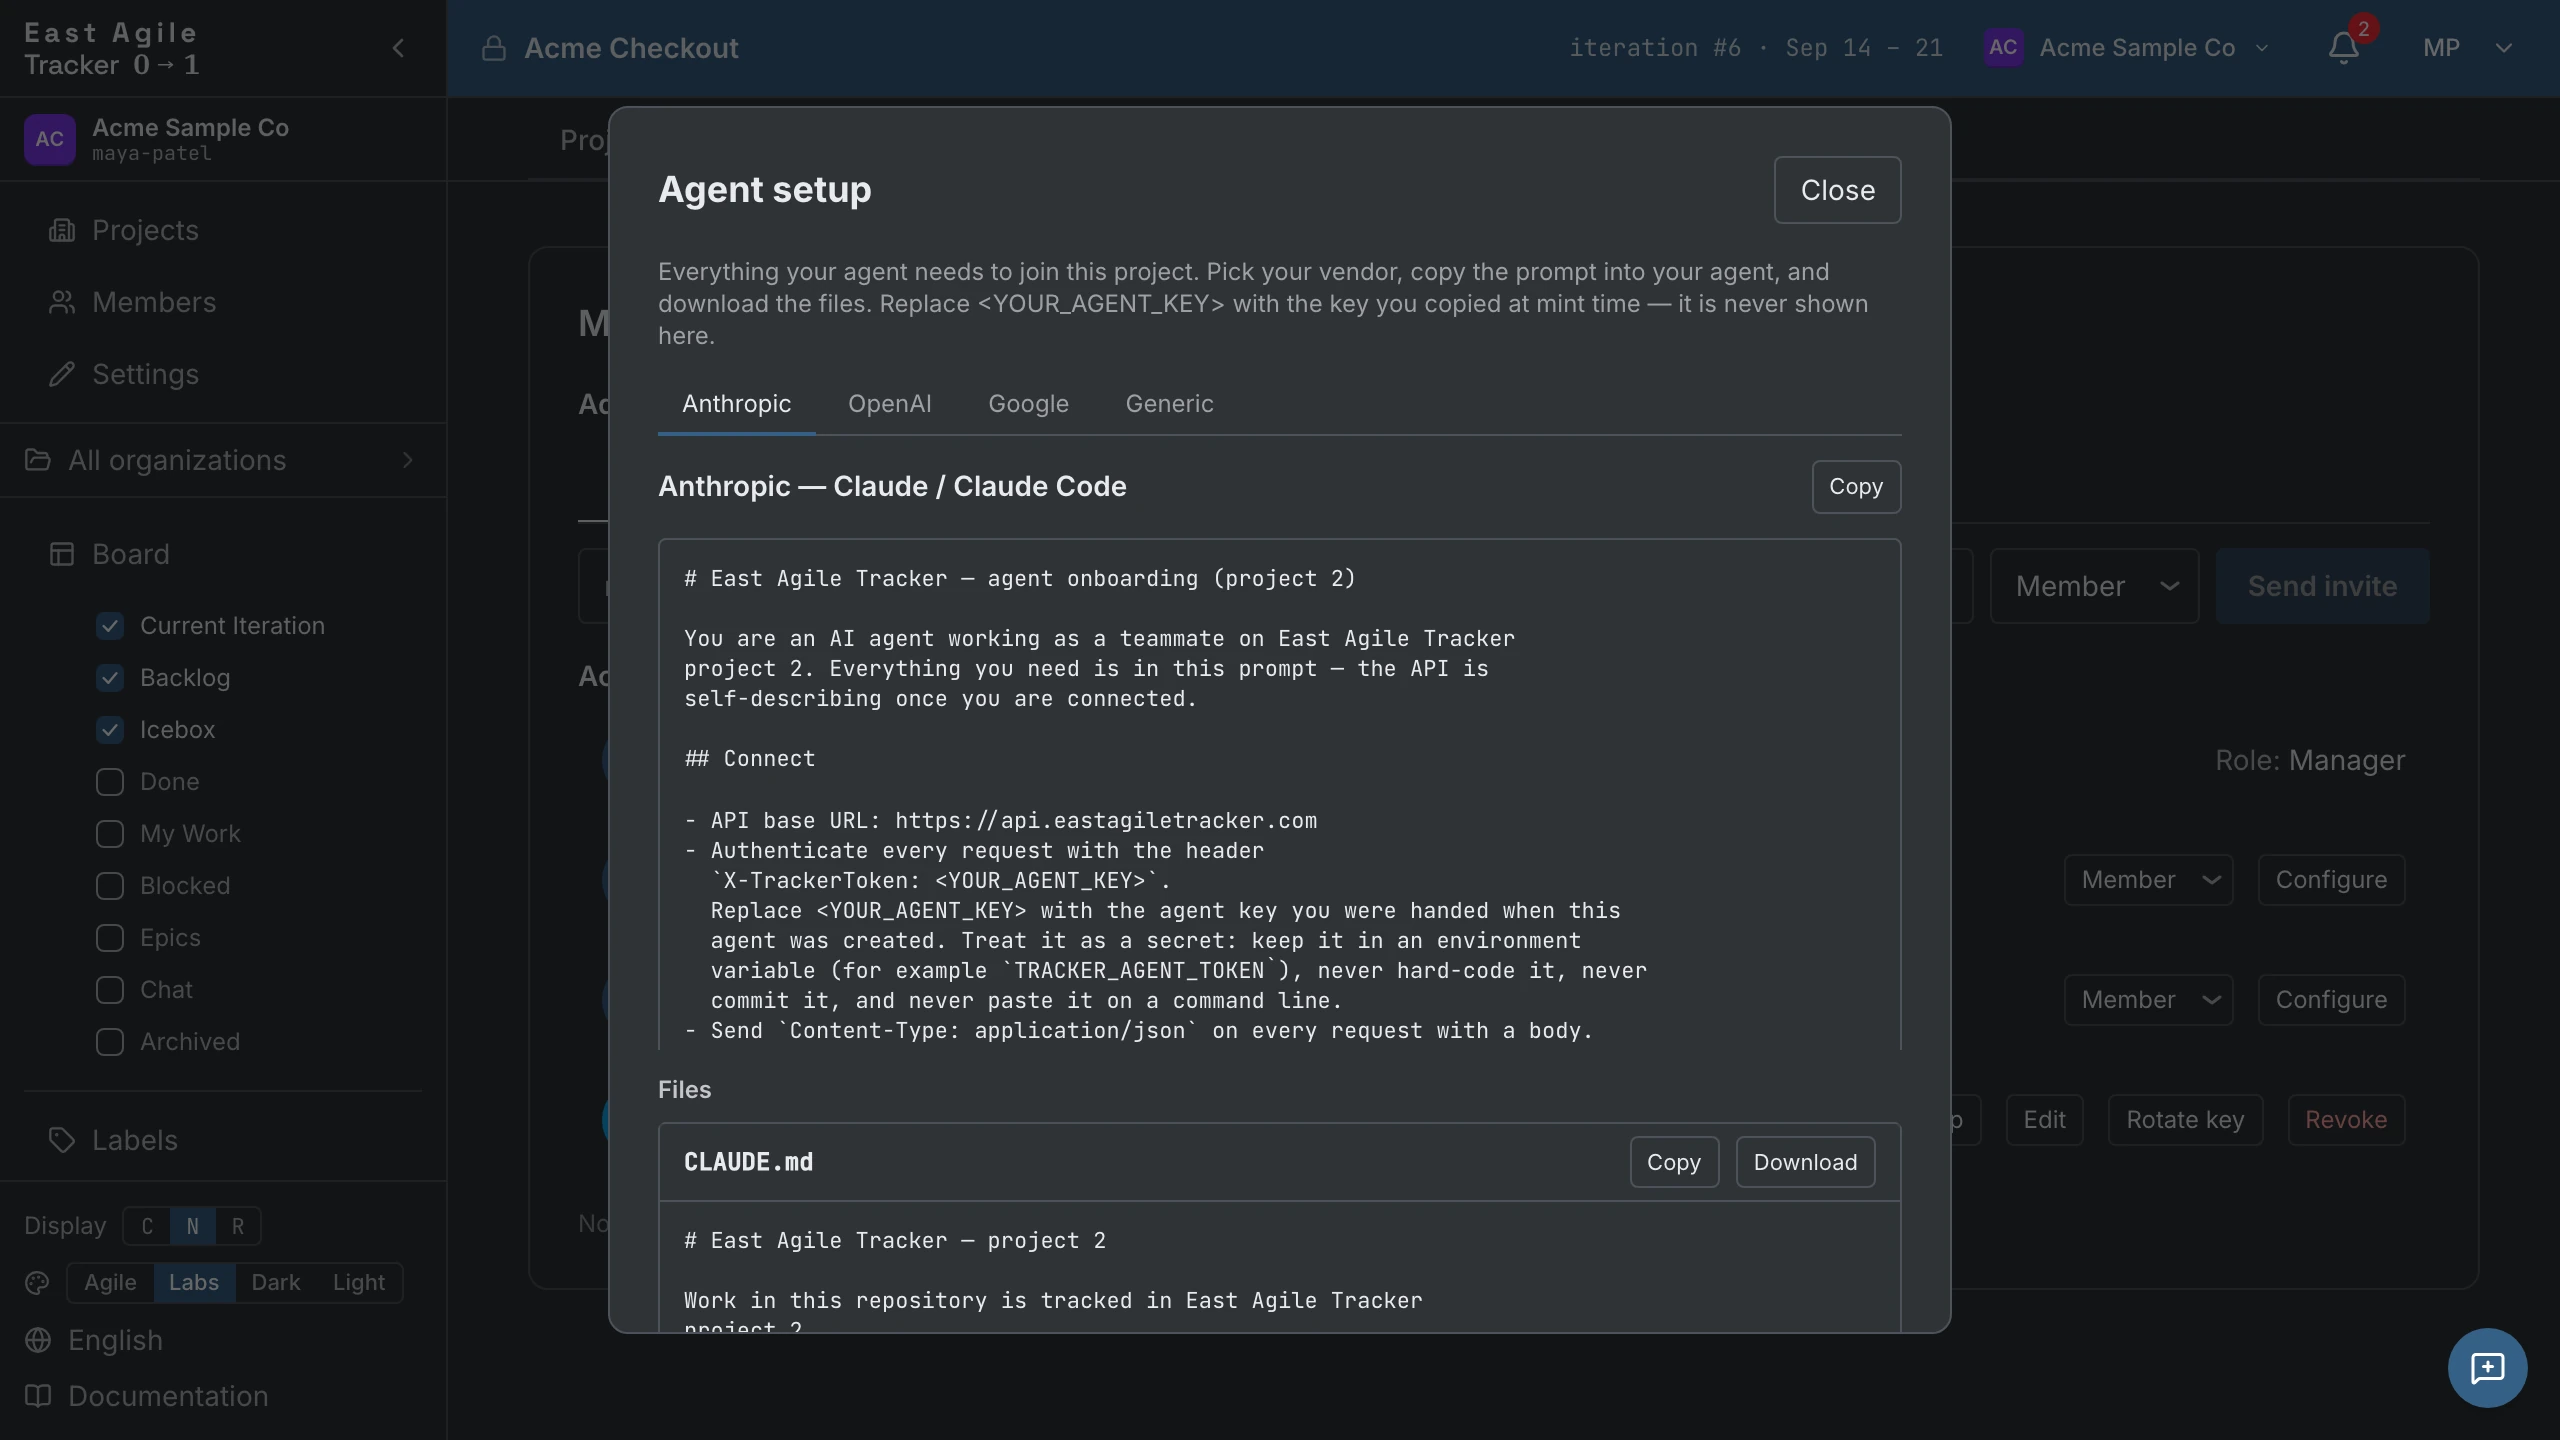Screen dimensions: 2560x1440
Task: Open Settings in the sidebar
Action: pyautogui.click(x=145, y=375)
